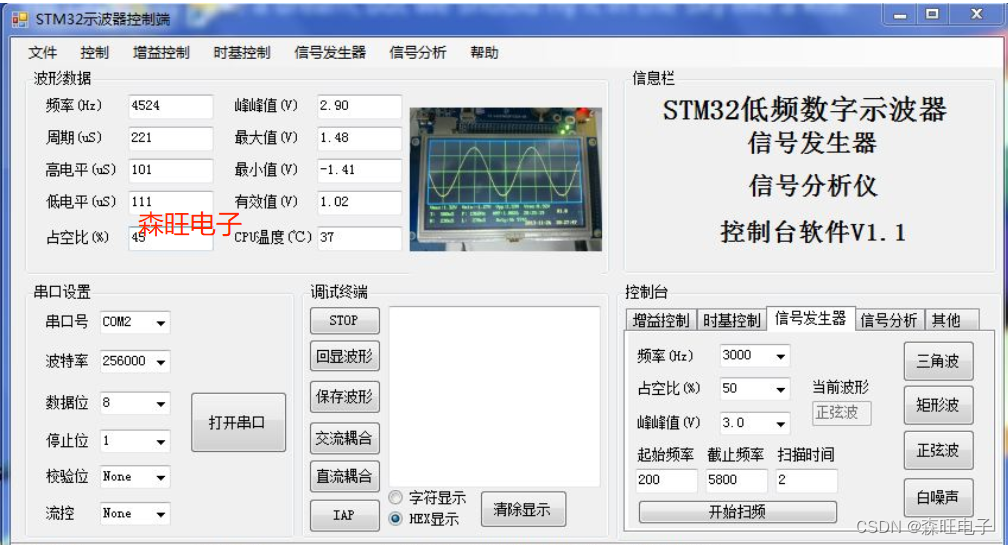
Task: Open the generator 占空比 50 dropdown
Action: [x=780, y=389]
